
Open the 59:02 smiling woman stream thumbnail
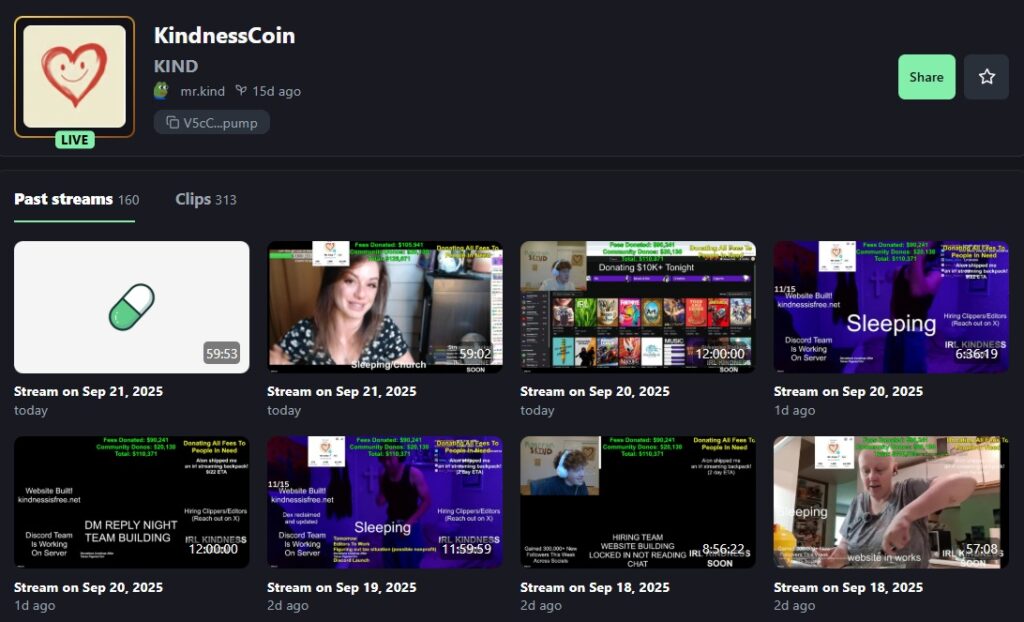[x=384, y=306]
